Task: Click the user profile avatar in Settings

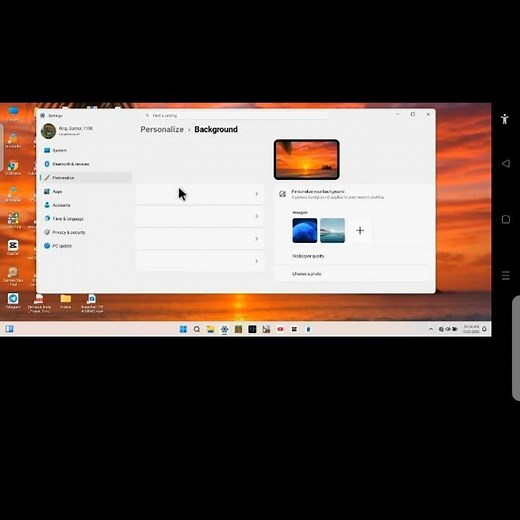Action: (x=48, y=131)
